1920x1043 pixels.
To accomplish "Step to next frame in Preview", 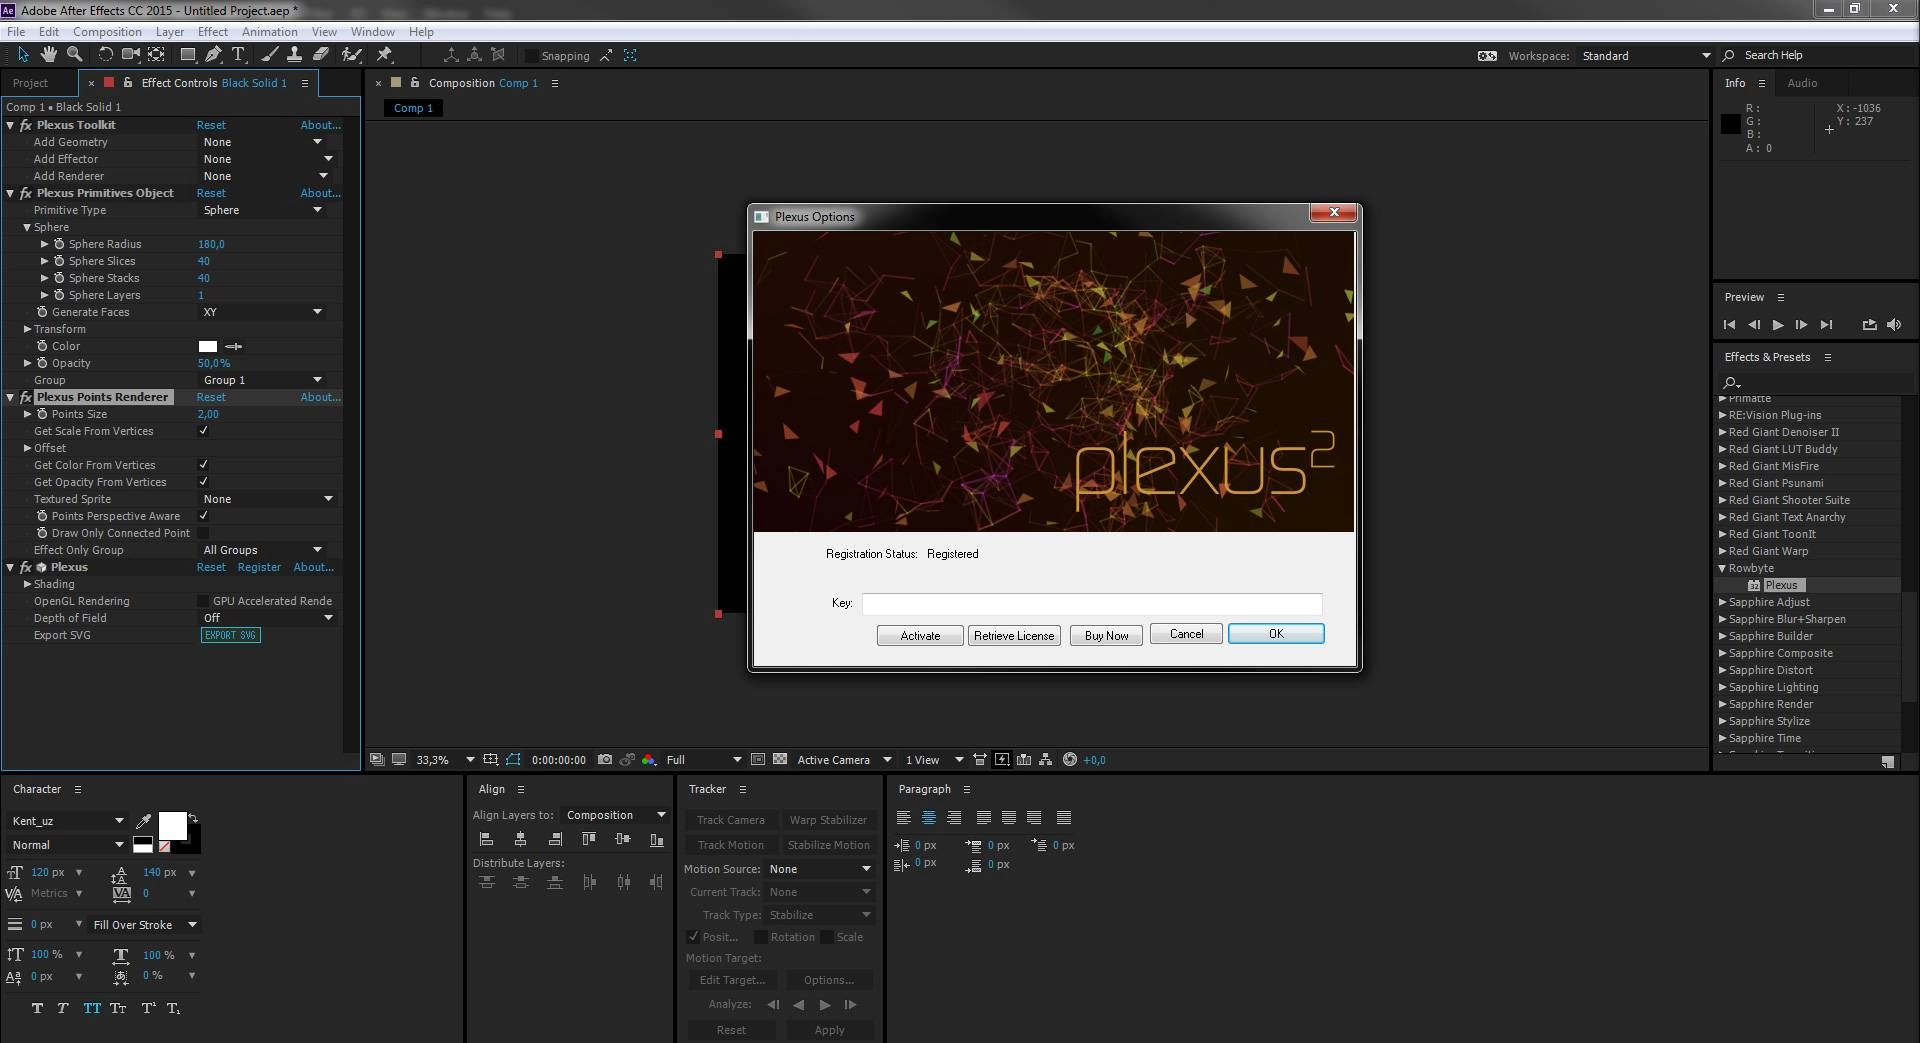I will [x=1802, y=325].
